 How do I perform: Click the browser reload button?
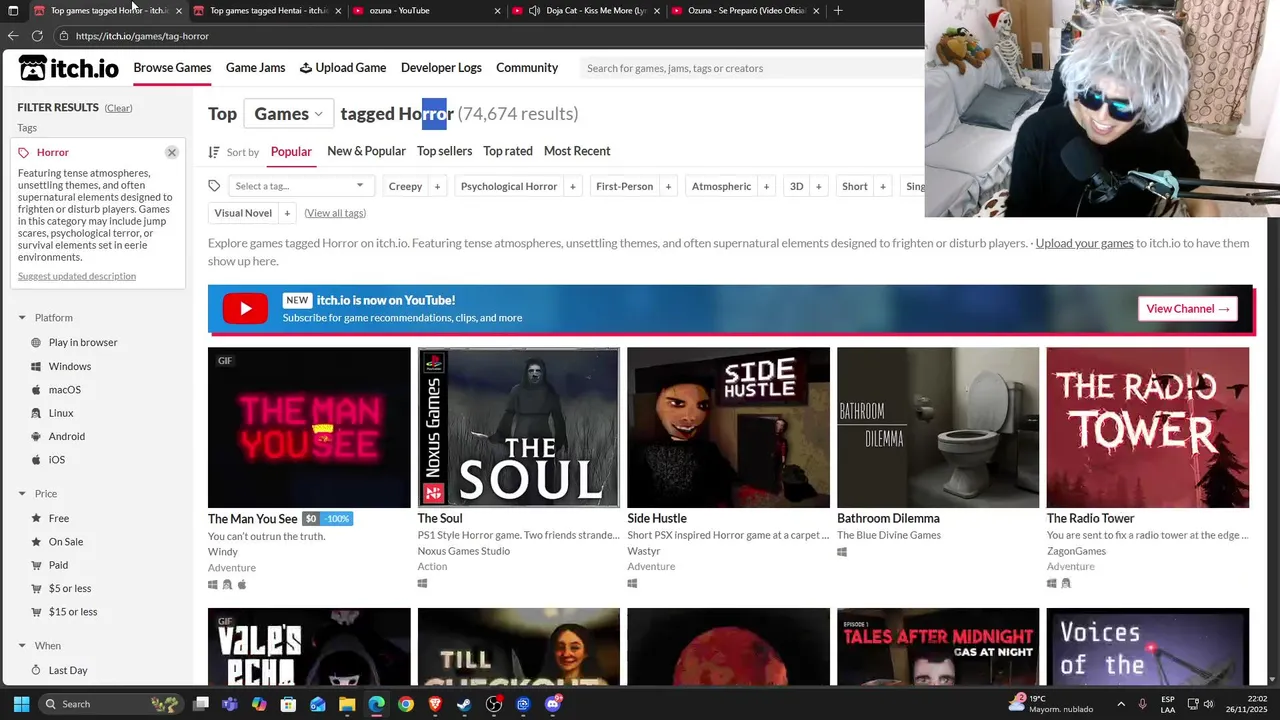[37, 36]
